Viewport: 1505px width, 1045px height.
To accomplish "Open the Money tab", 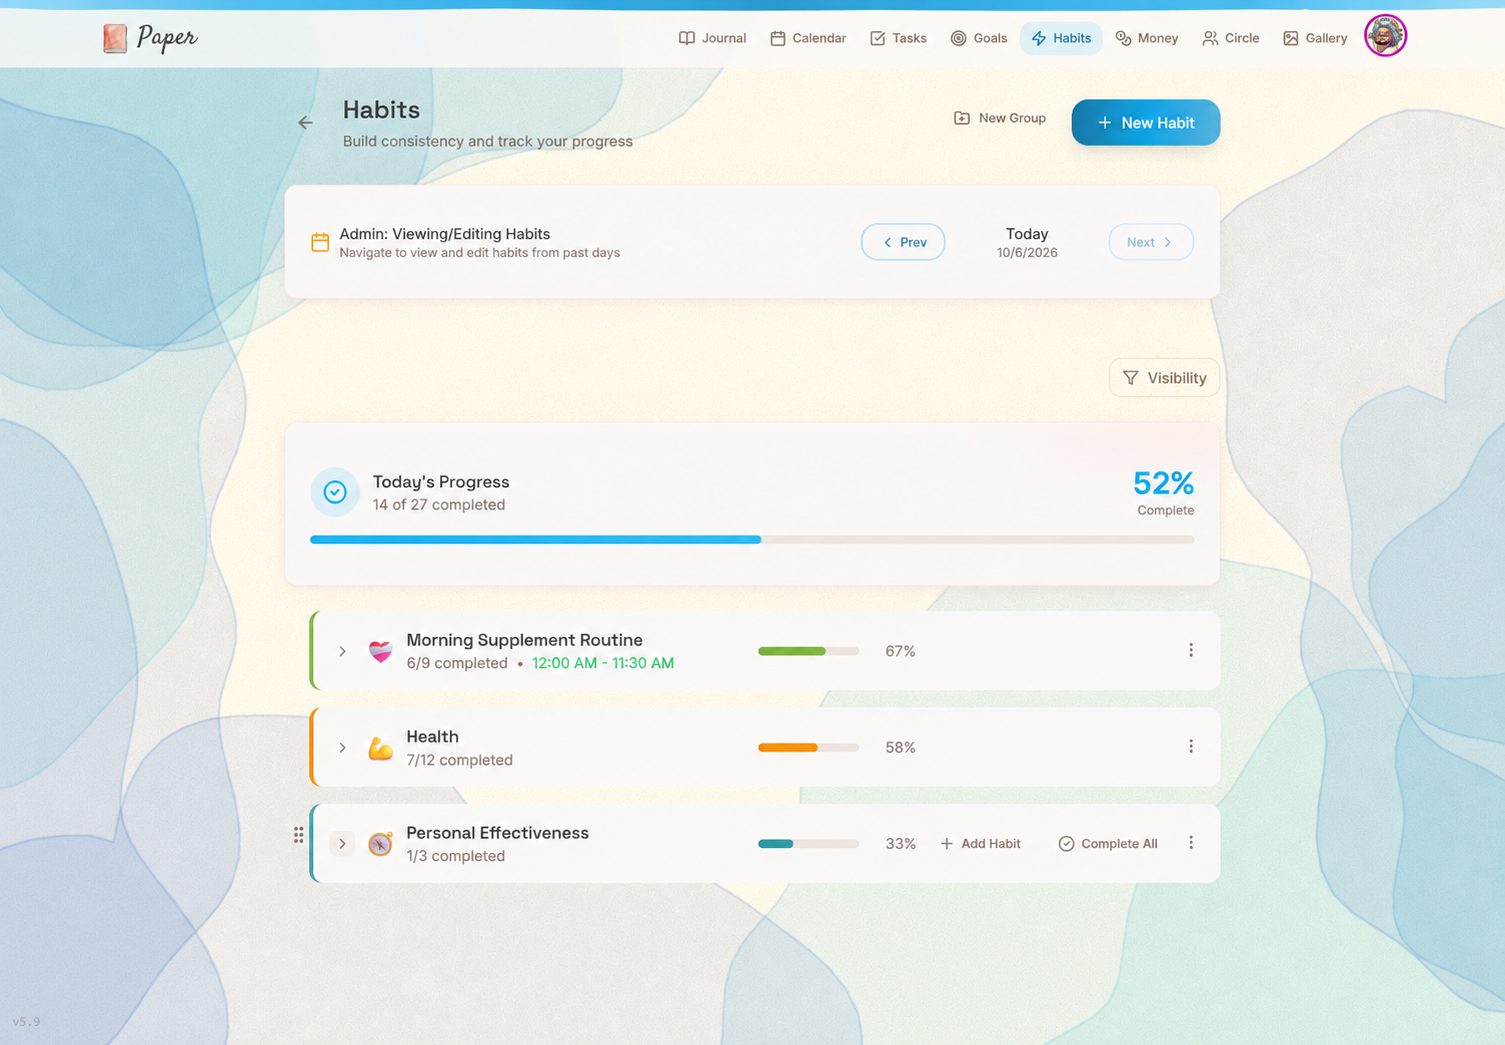I will (1147, 38).
